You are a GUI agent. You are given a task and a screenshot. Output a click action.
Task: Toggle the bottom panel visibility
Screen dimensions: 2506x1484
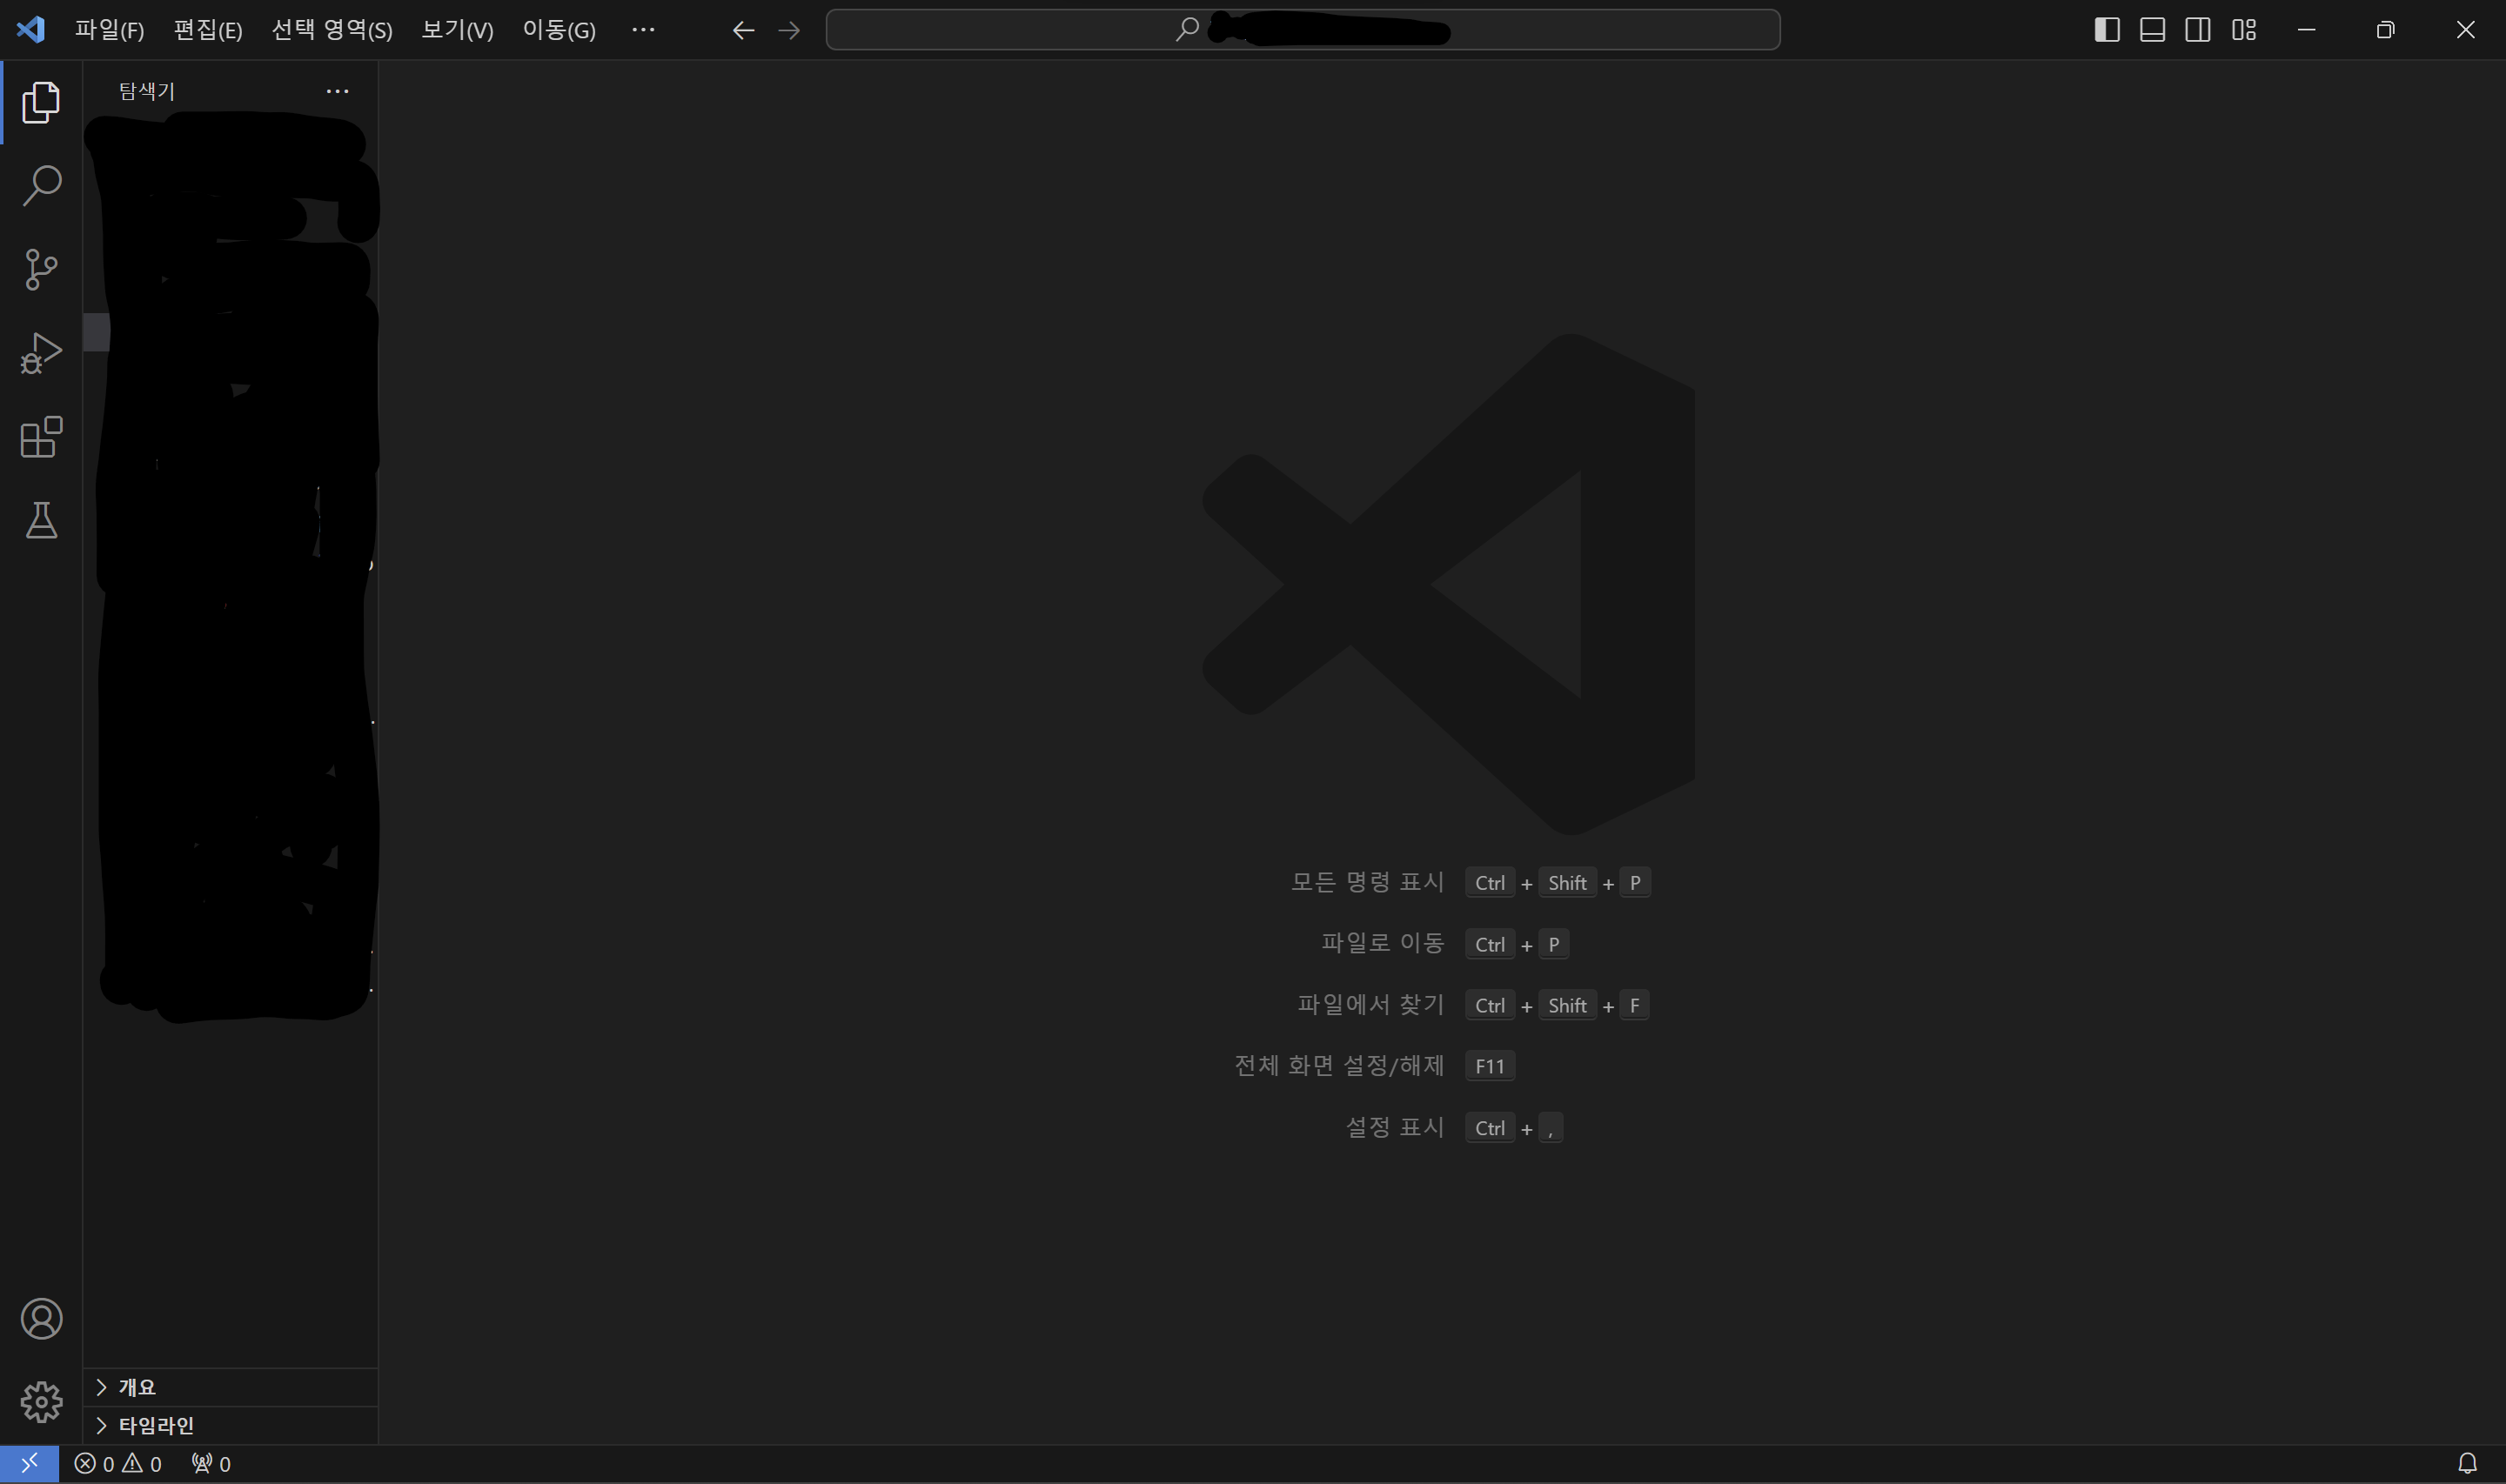(x=2152, y=30)
